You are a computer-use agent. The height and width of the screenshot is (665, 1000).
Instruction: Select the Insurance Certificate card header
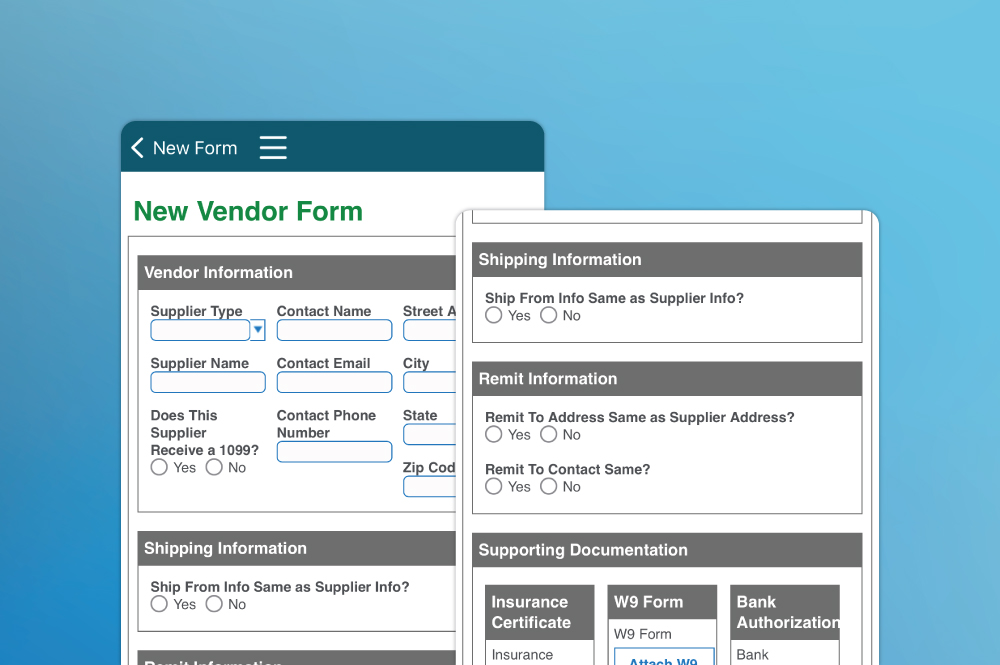coord(539,612)
